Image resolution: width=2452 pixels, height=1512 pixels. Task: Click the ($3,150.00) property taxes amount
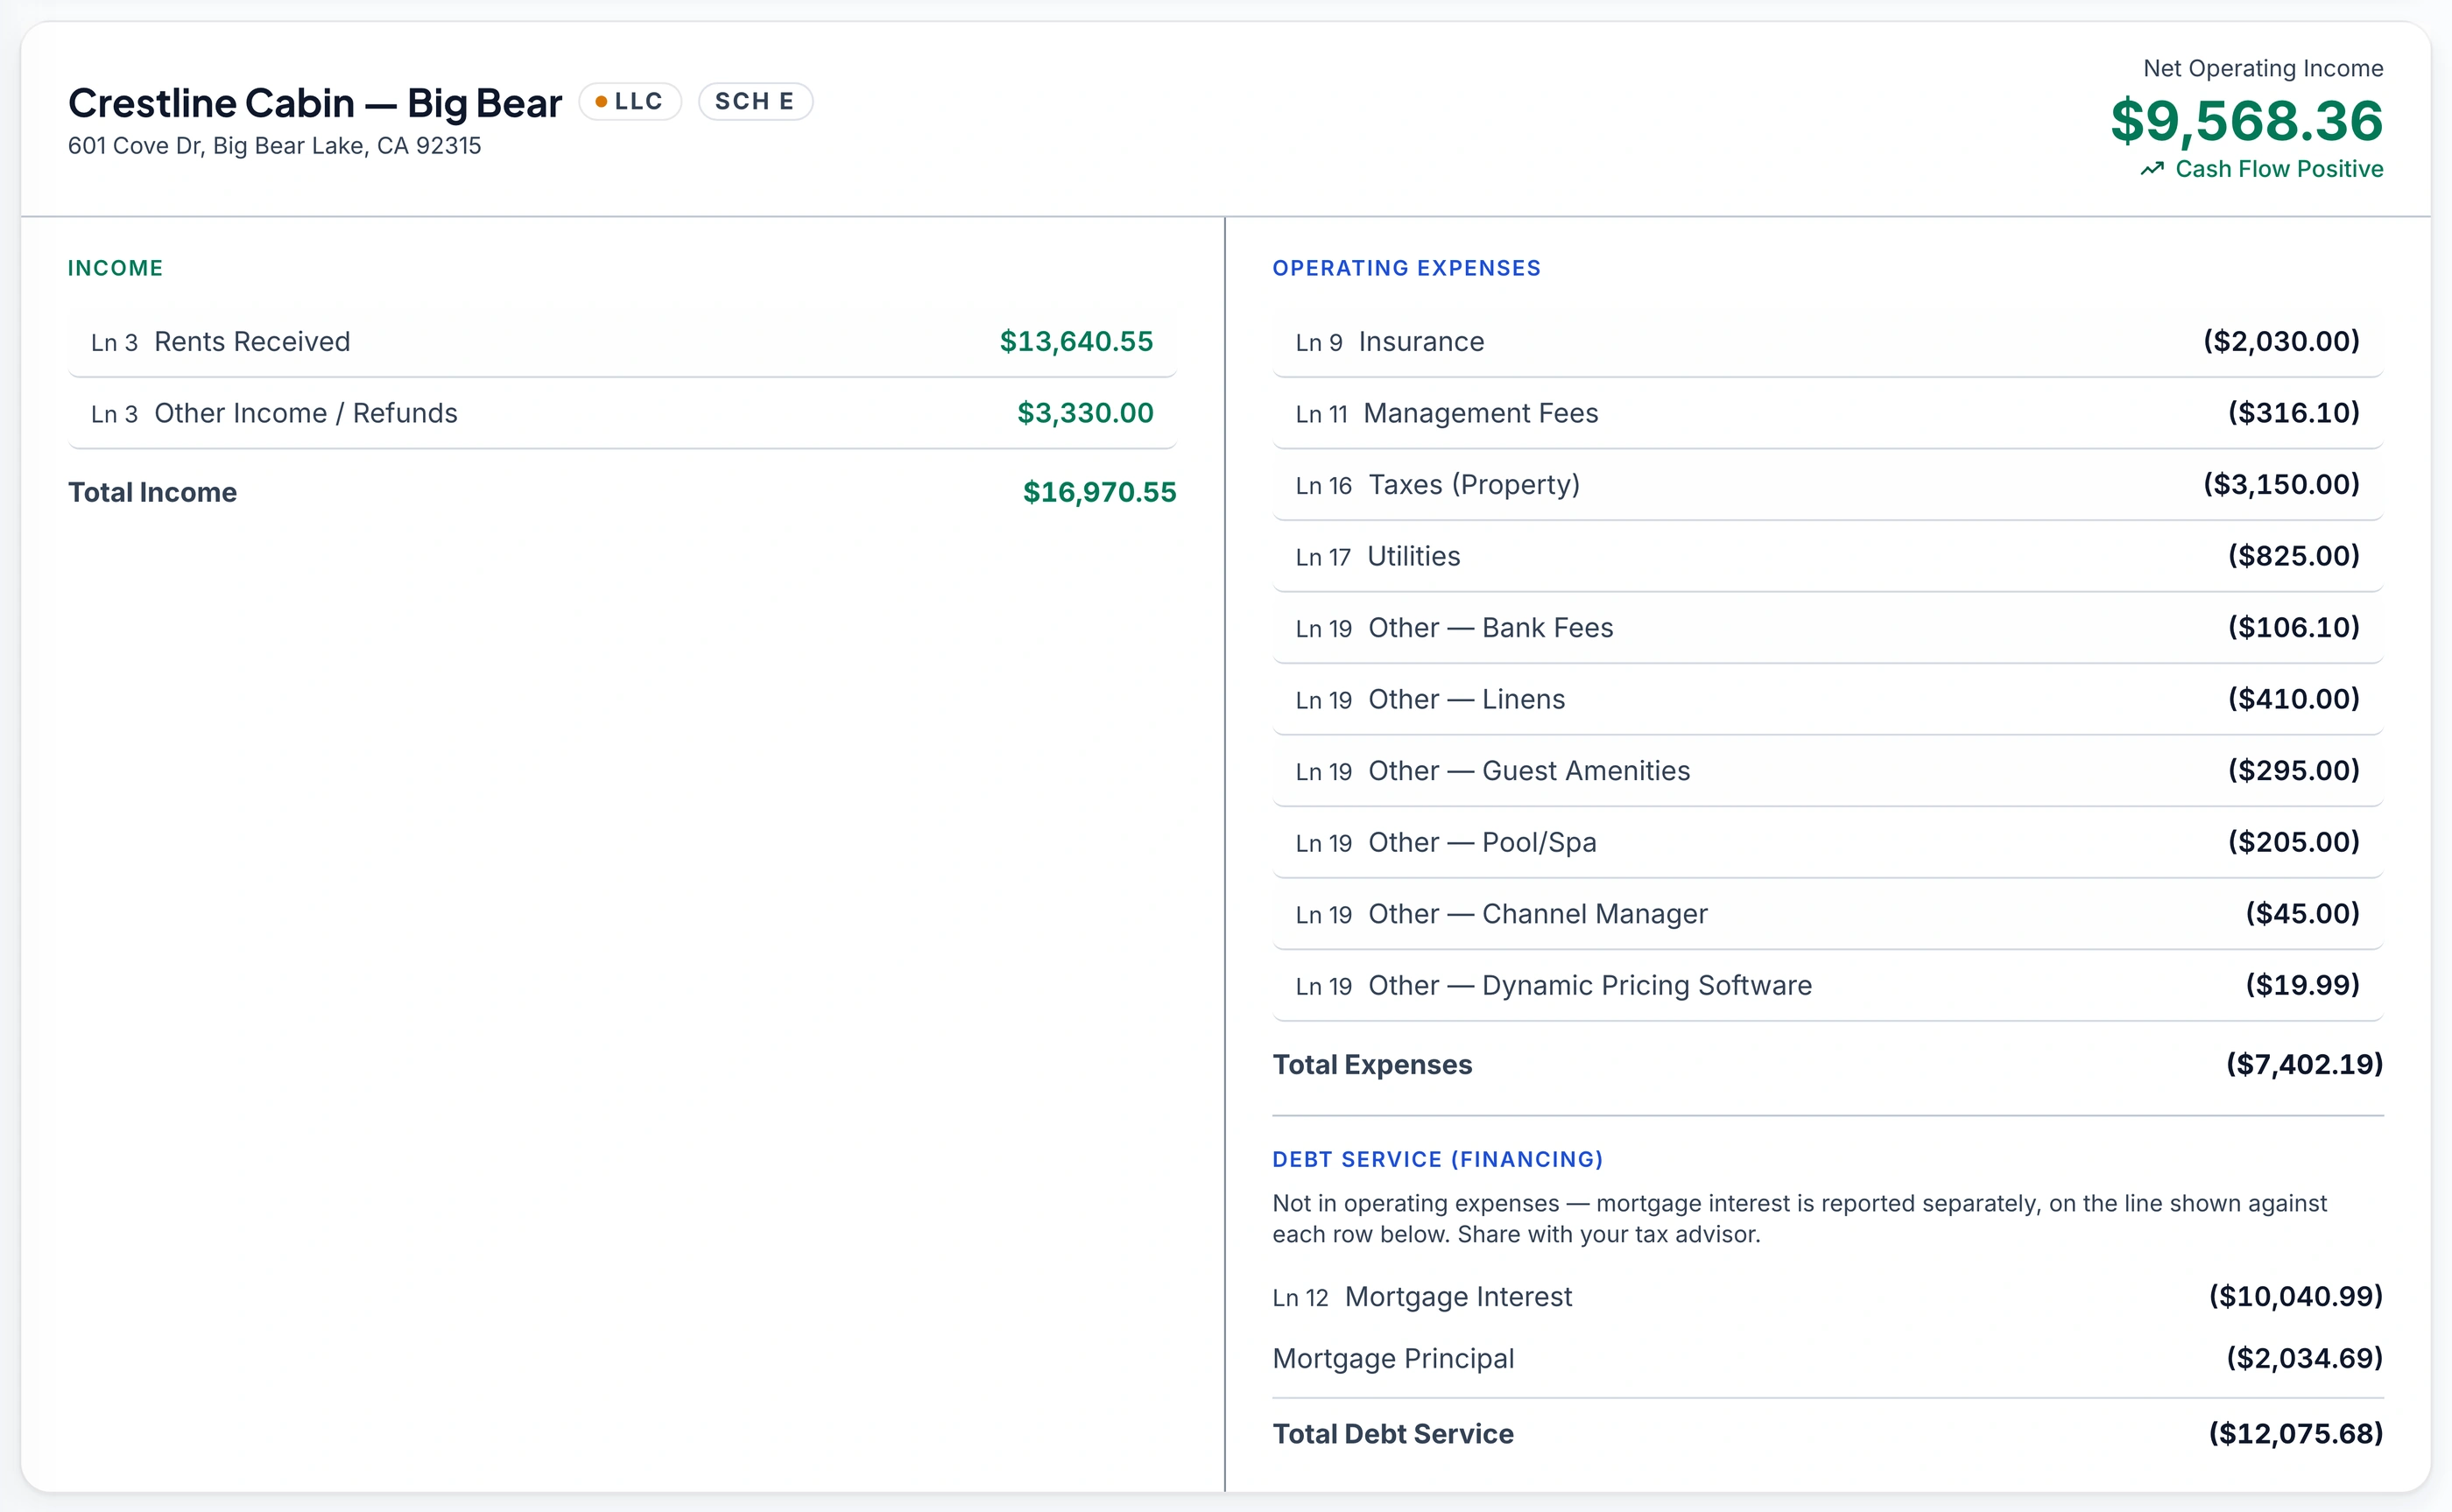[2281, 485]
